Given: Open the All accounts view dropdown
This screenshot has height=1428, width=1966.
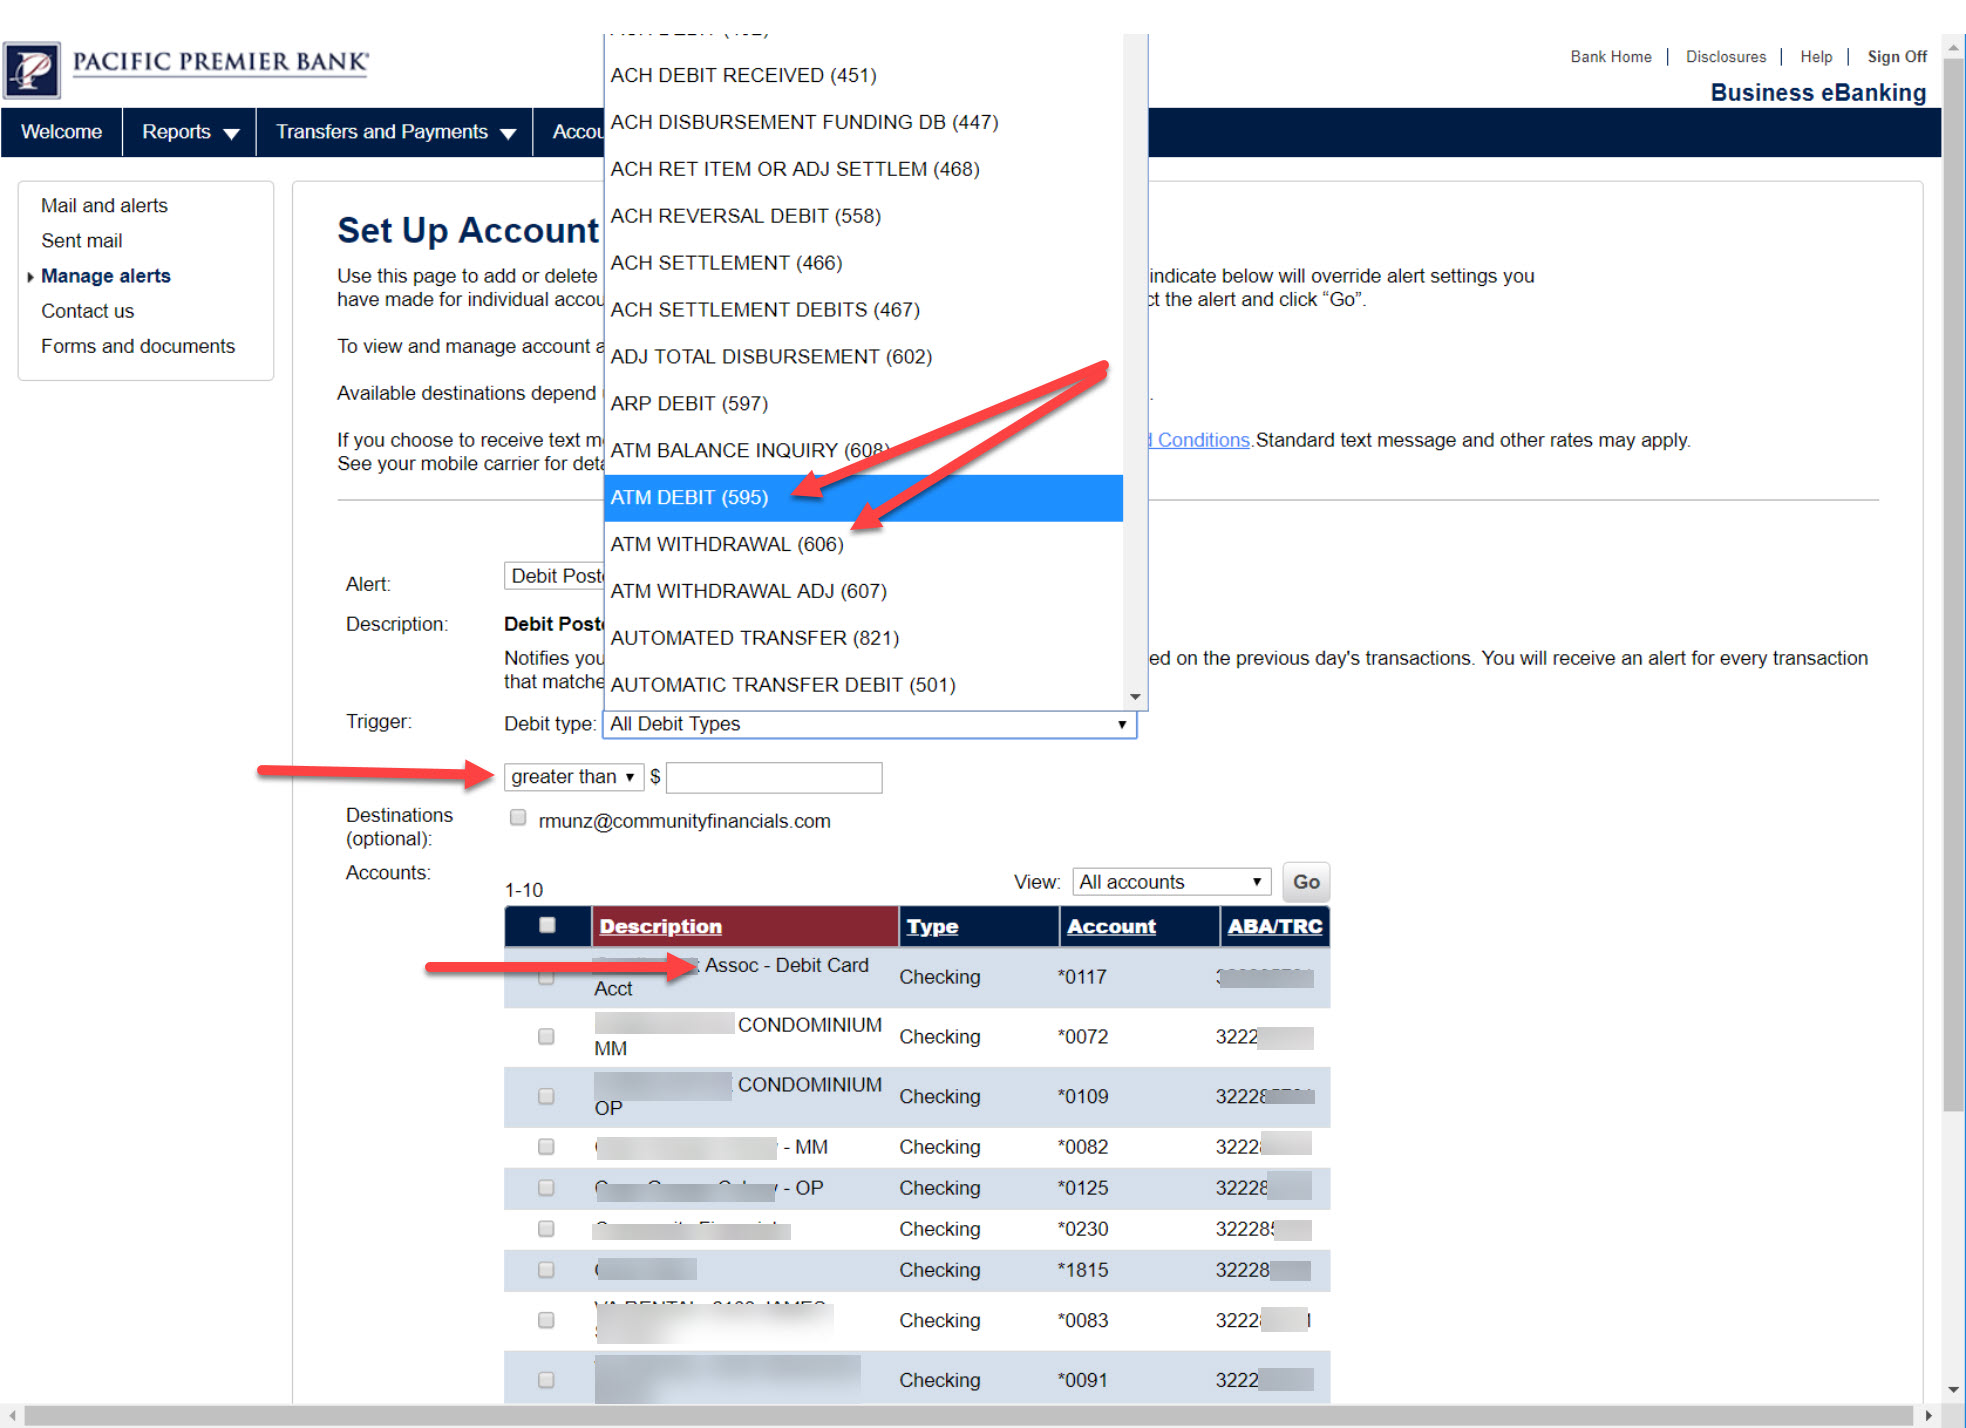Looking at the screenshot, I should [x=1170, y=882].
